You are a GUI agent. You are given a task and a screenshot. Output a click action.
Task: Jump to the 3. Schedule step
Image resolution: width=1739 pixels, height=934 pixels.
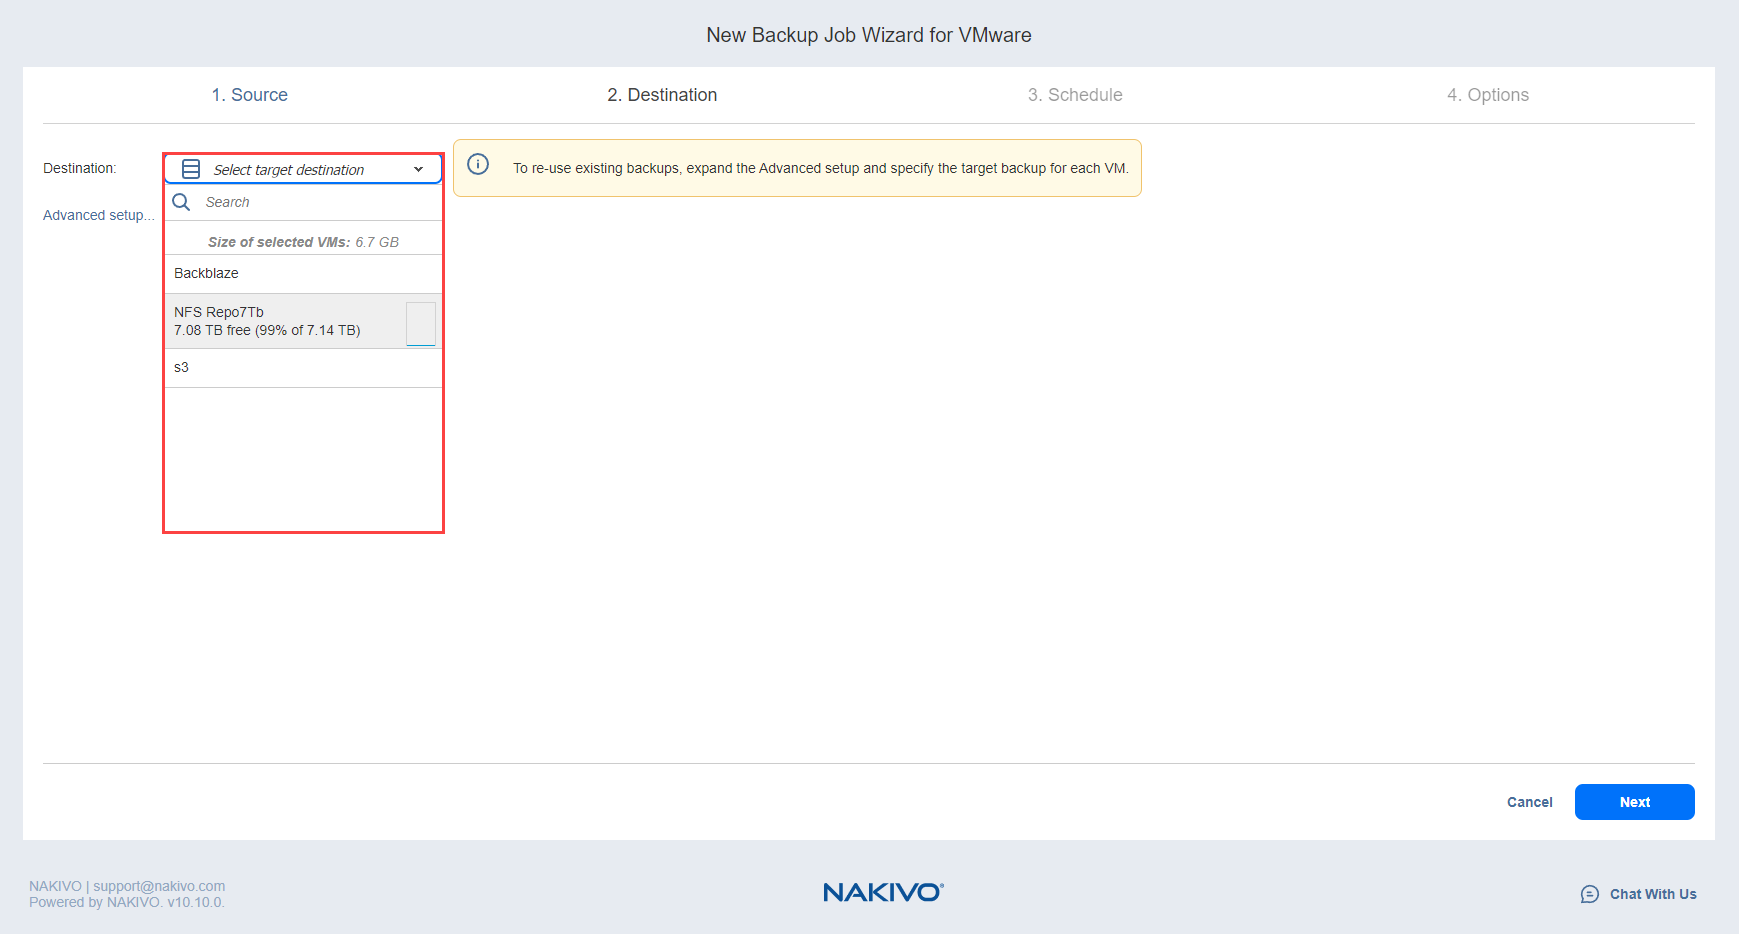1075,95
